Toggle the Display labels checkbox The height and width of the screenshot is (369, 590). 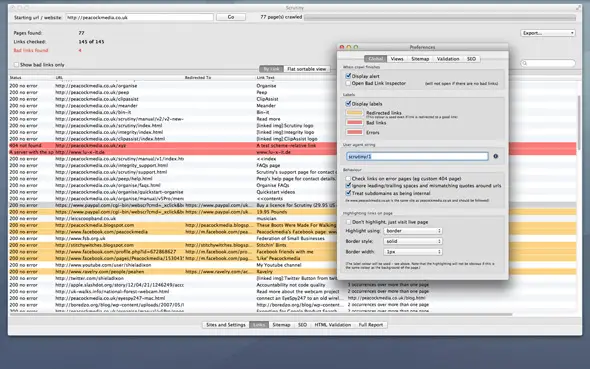[x=348, y=103]
